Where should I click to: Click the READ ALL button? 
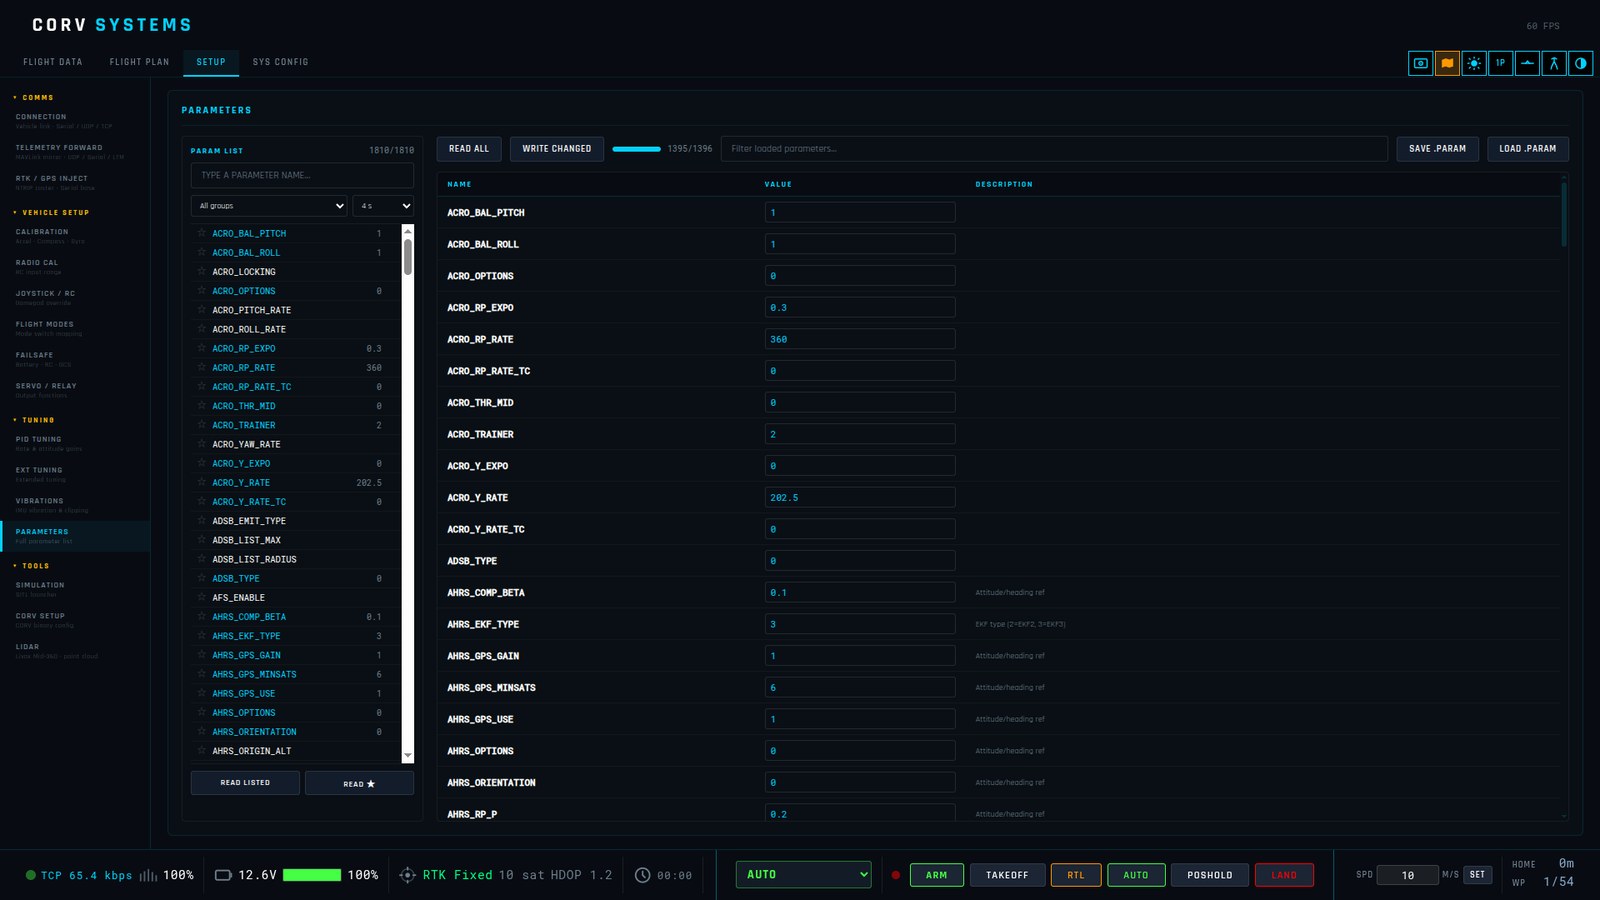point(469,149)
